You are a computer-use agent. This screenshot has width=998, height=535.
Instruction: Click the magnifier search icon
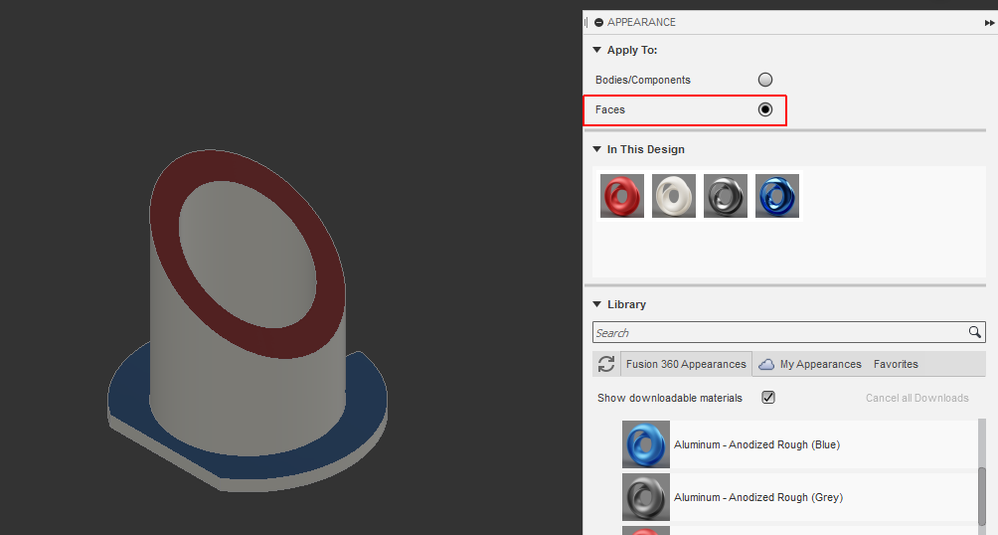point(974,332)
